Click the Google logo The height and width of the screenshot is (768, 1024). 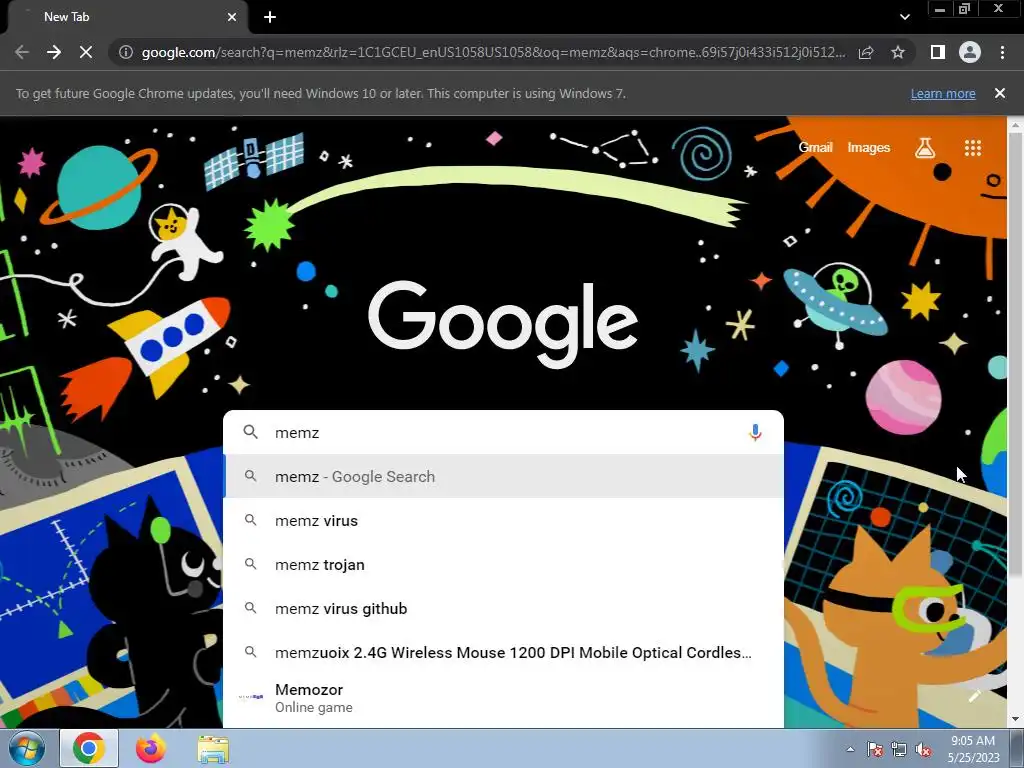503,324
